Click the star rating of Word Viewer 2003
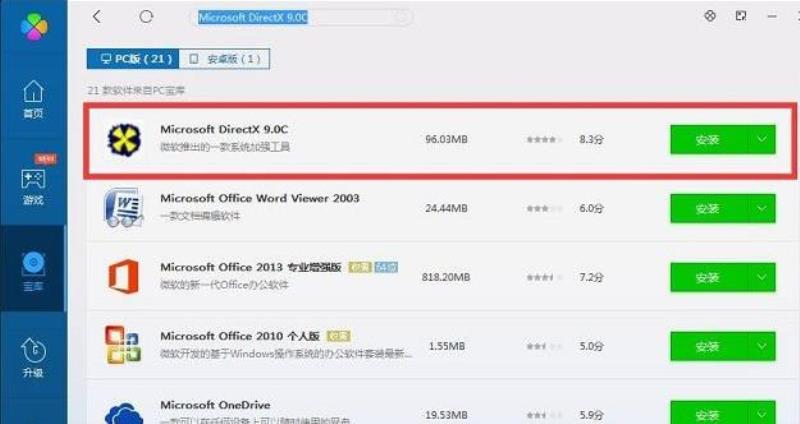 [x=544, y=208]
